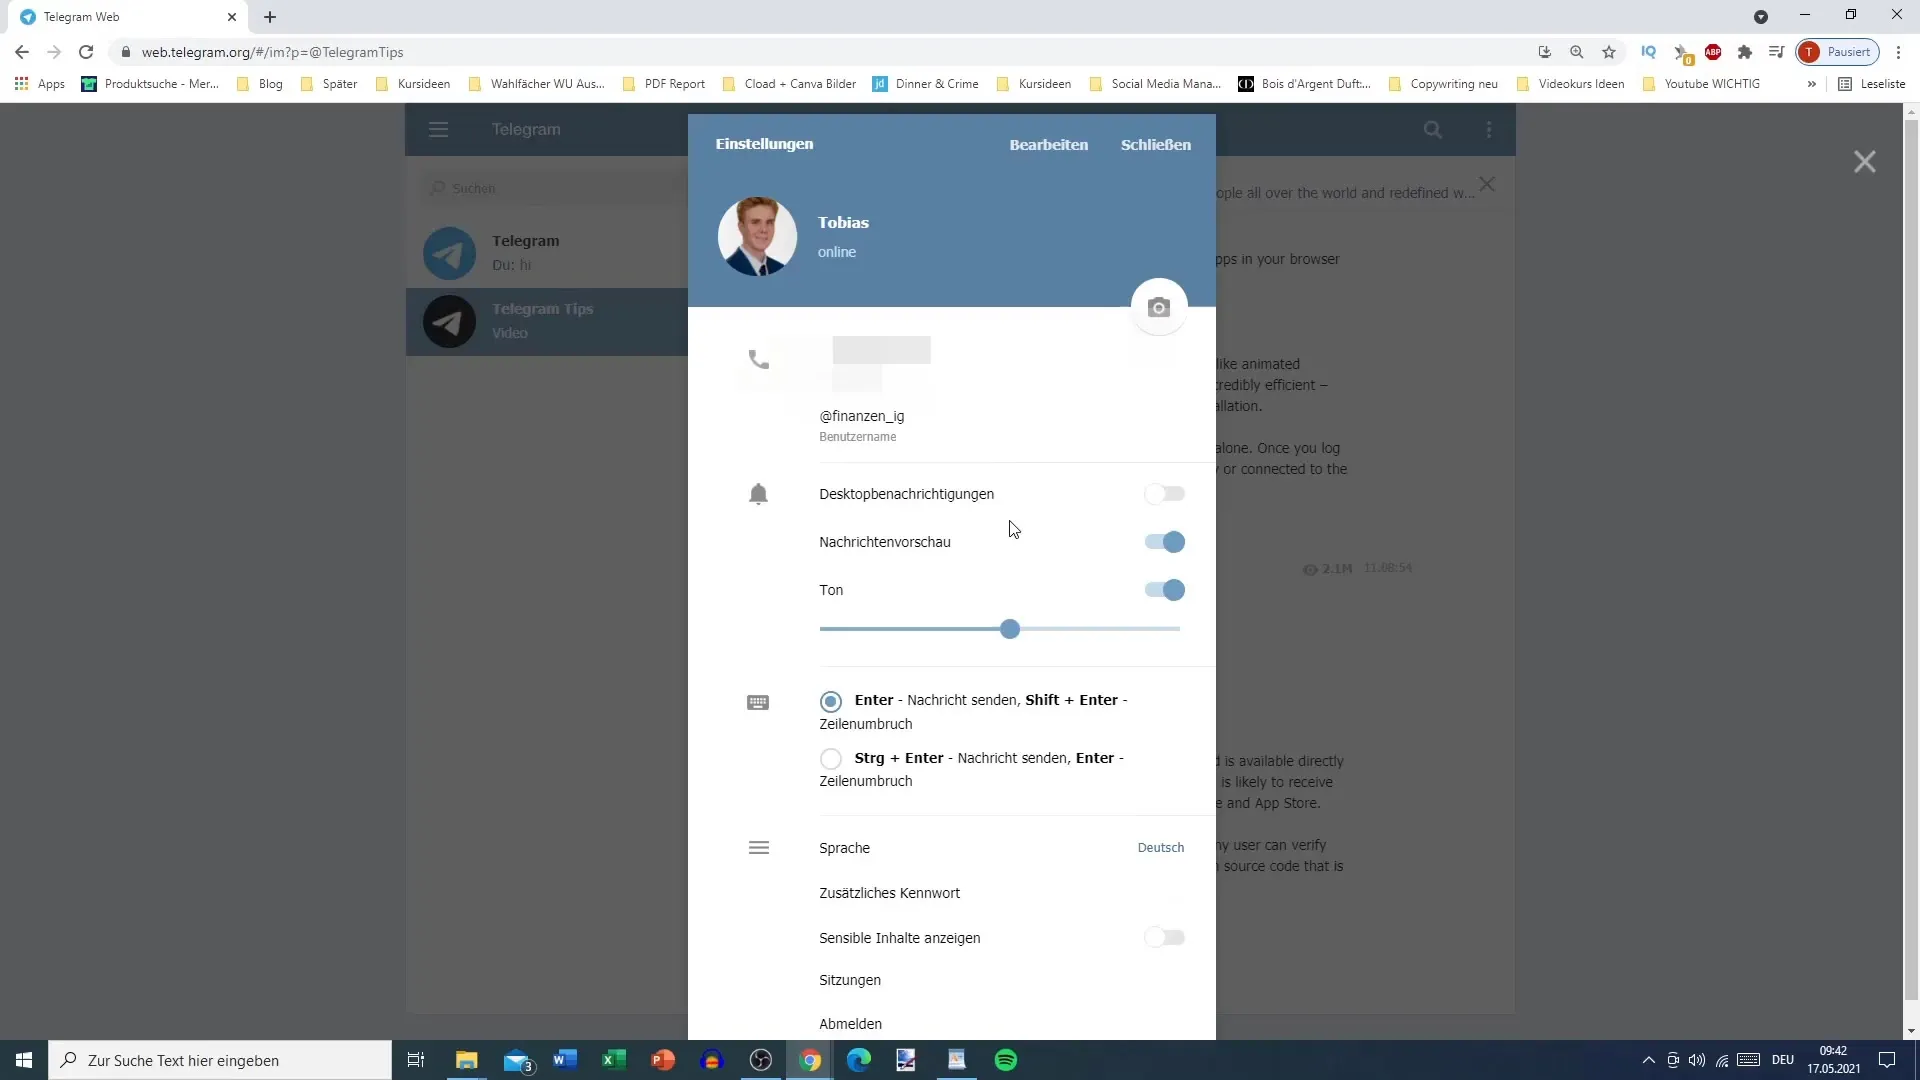Click the search magnifier in the Telegram header
The image size is (1920, 1080).
[x=1433, y=129]
